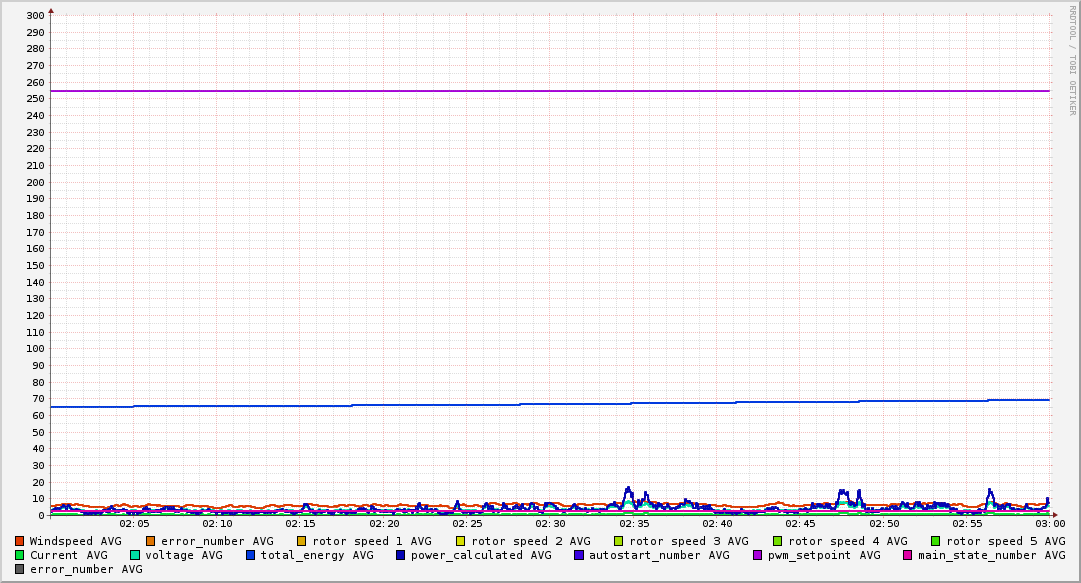Click the orange error_number AVG legend swatch
This screenshot has height=583, width=1081.
coord(150,542)
